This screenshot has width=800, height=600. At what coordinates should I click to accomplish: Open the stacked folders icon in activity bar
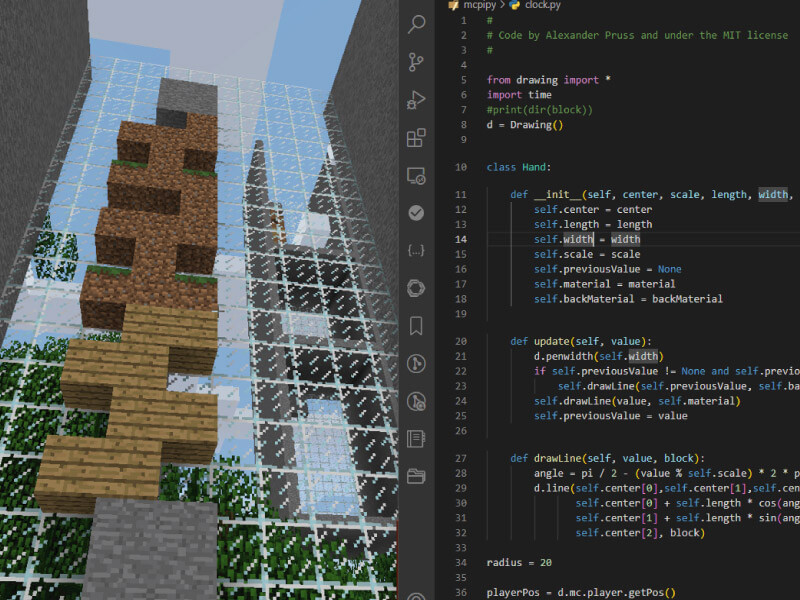coord(417,476)
